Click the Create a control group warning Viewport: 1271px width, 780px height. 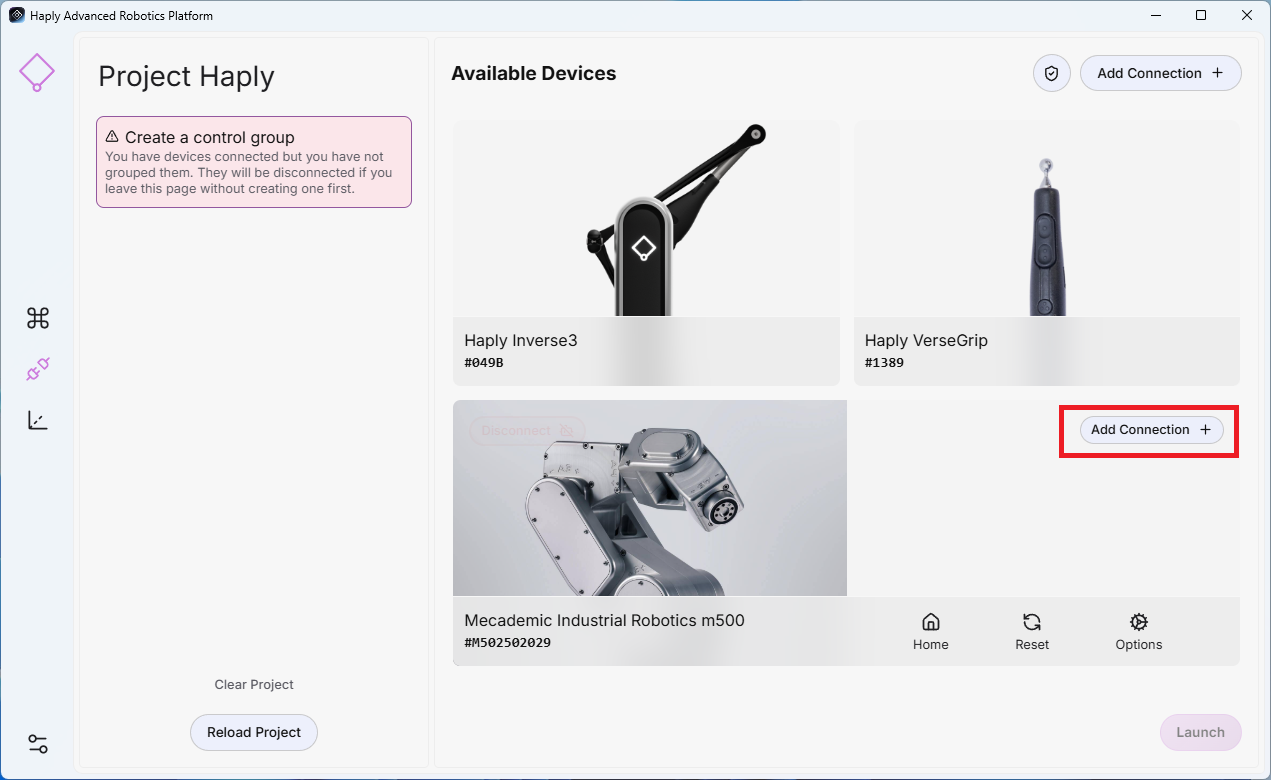pyautogui.click(x=254, y=162)
